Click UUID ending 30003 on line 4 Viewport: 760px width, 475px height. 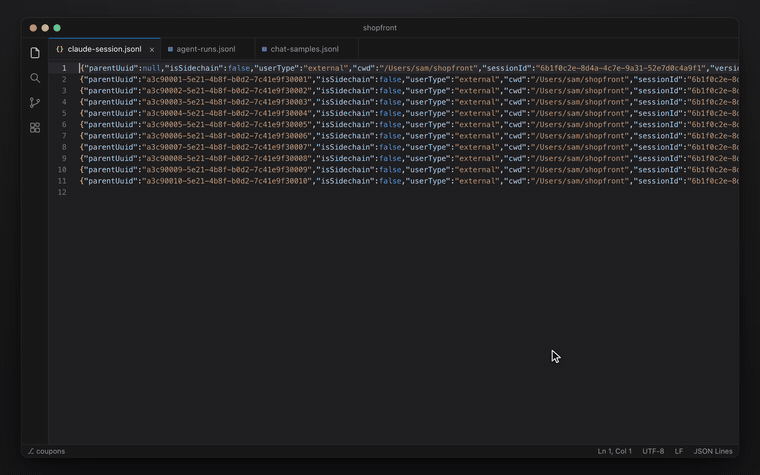tap(227, 102)
